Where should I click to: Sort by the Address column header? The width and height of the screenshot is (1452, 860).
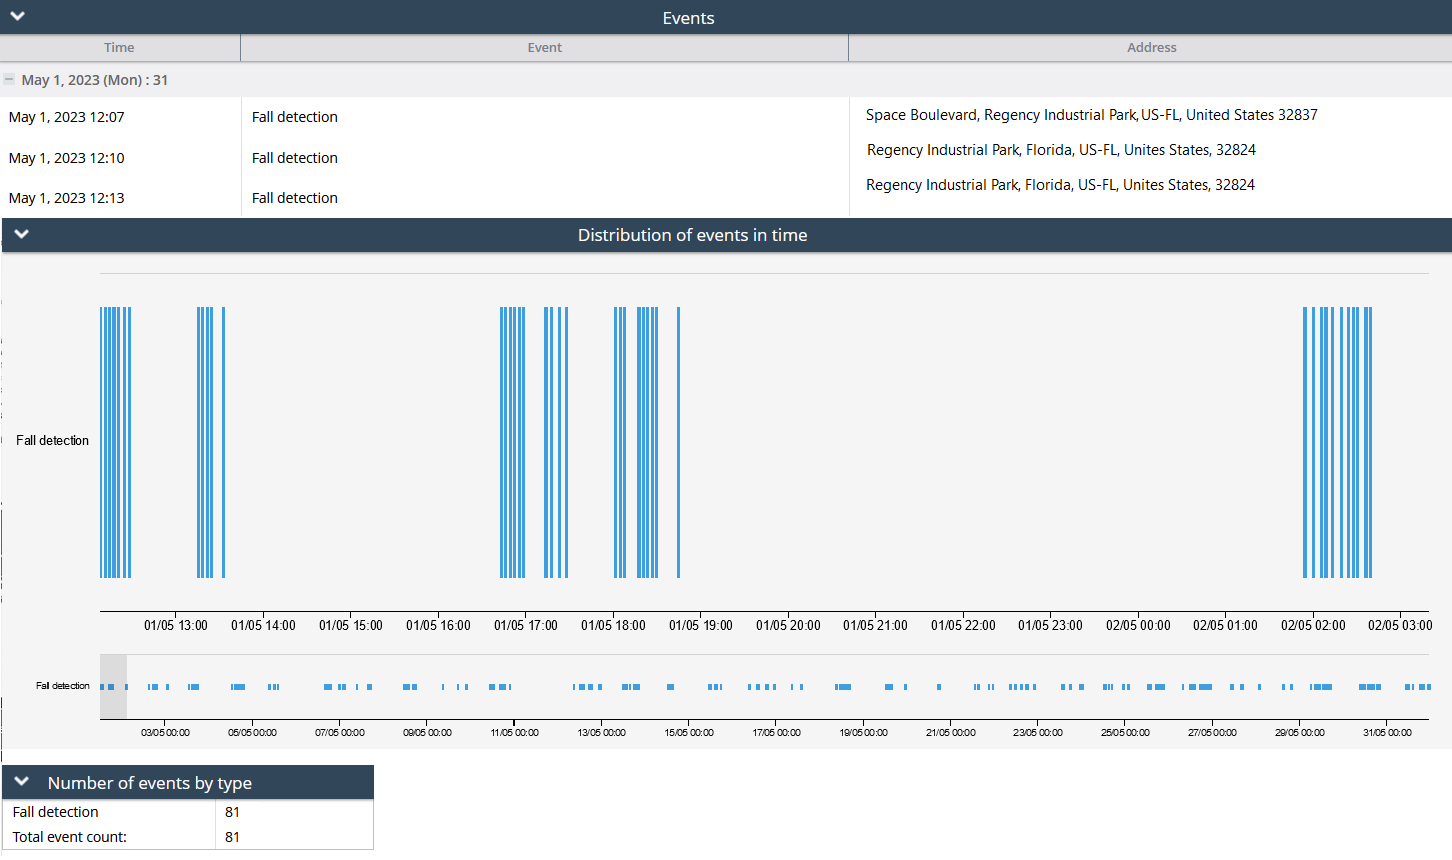coord(1151,48)
